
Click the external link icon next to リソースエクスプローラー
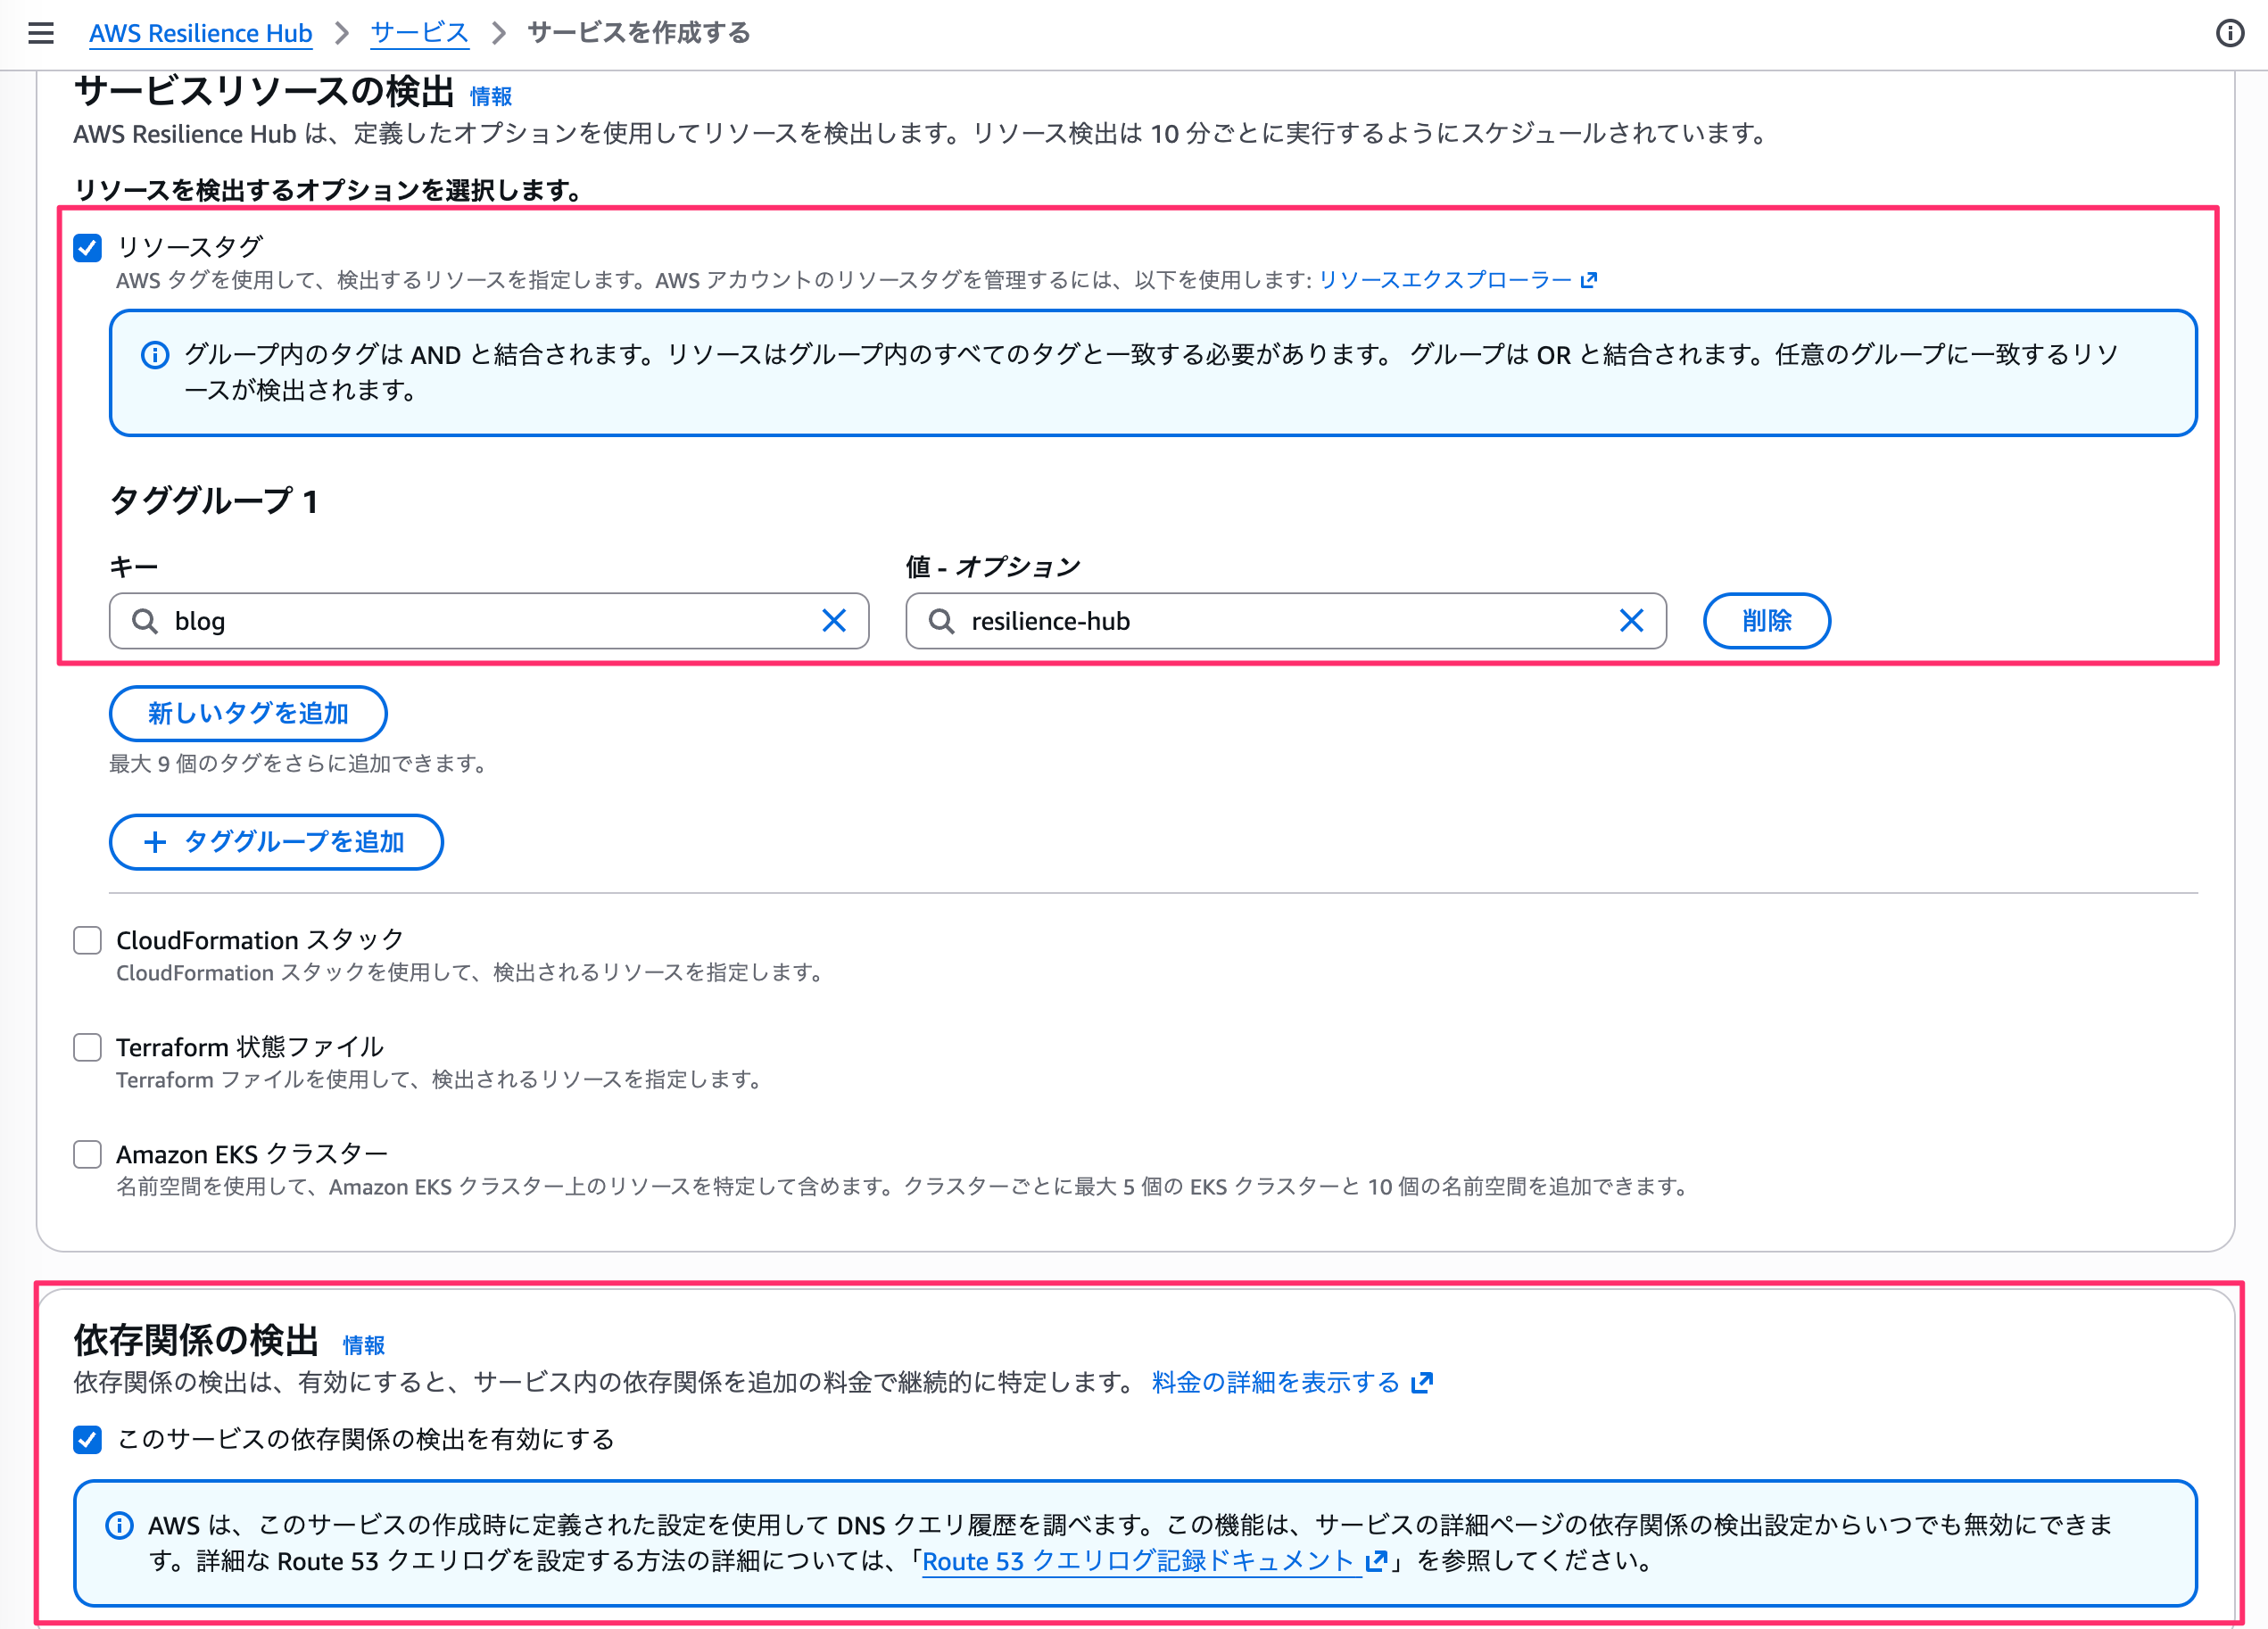pos(1589,280)
